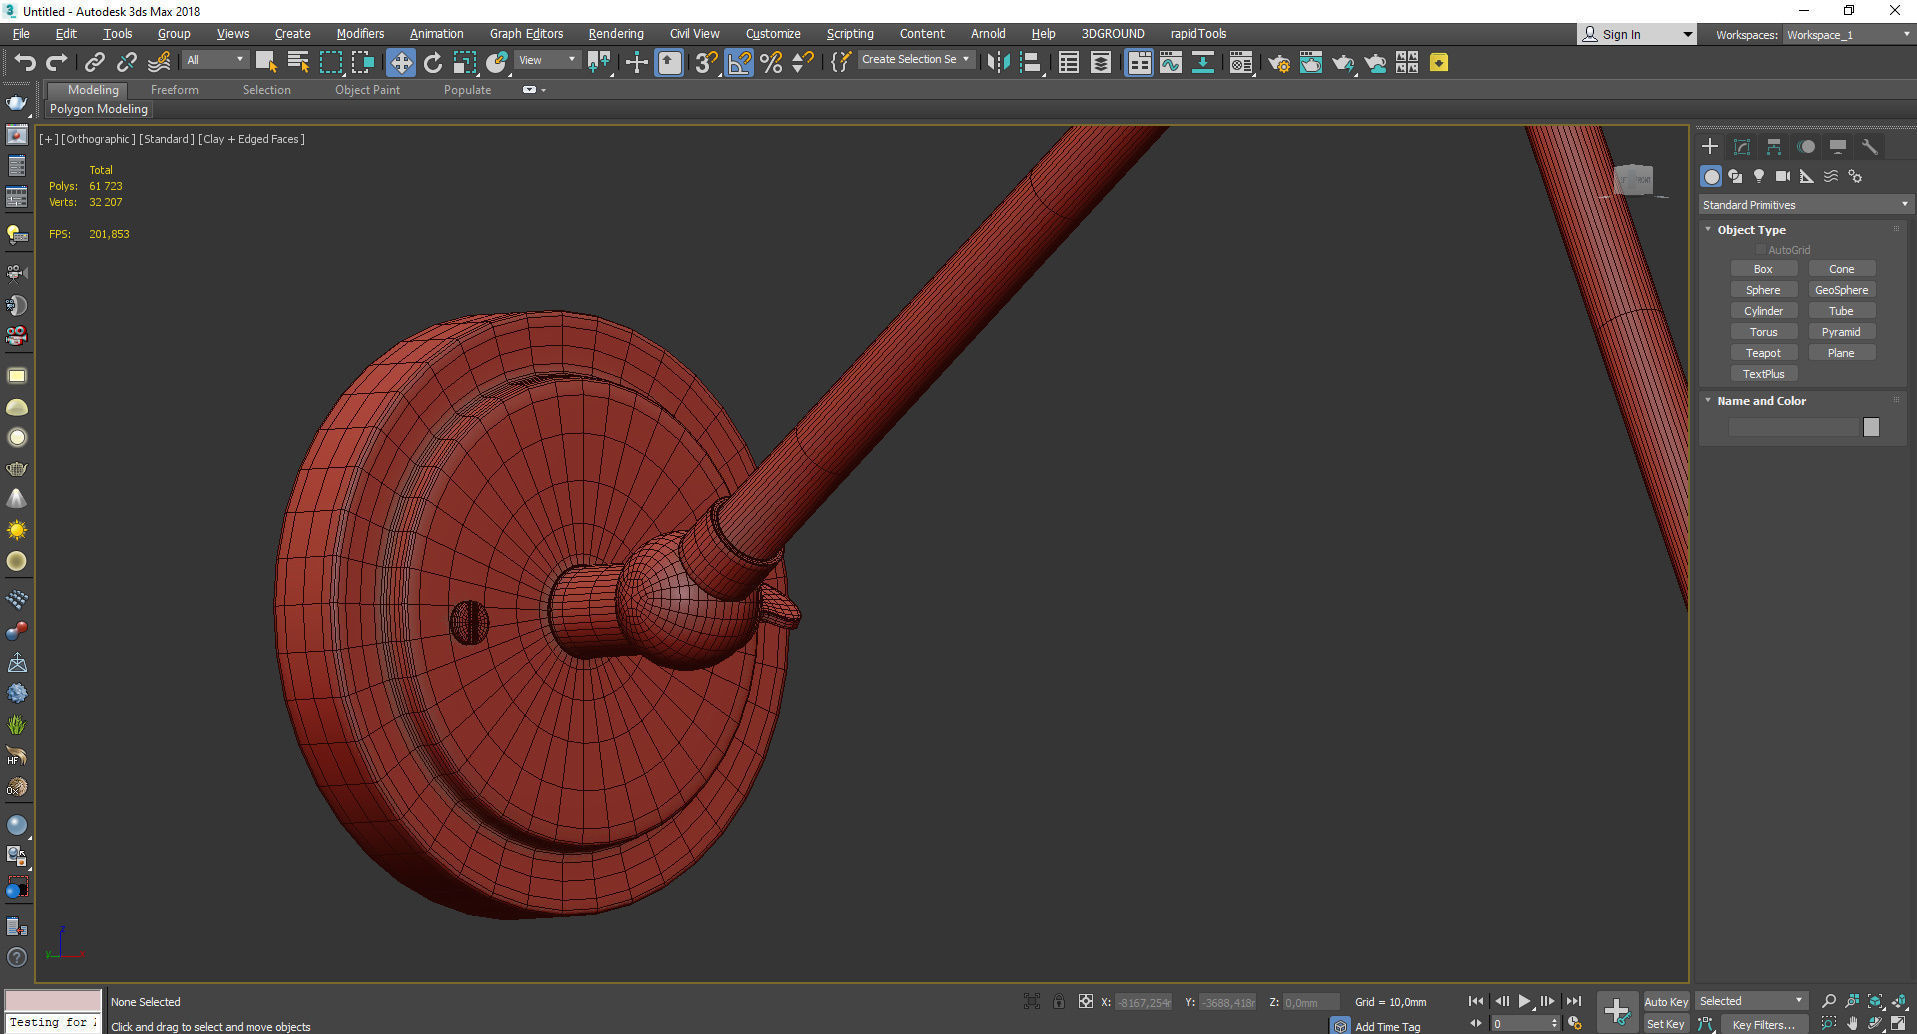Select the Move transform tool

click(400, 63)
